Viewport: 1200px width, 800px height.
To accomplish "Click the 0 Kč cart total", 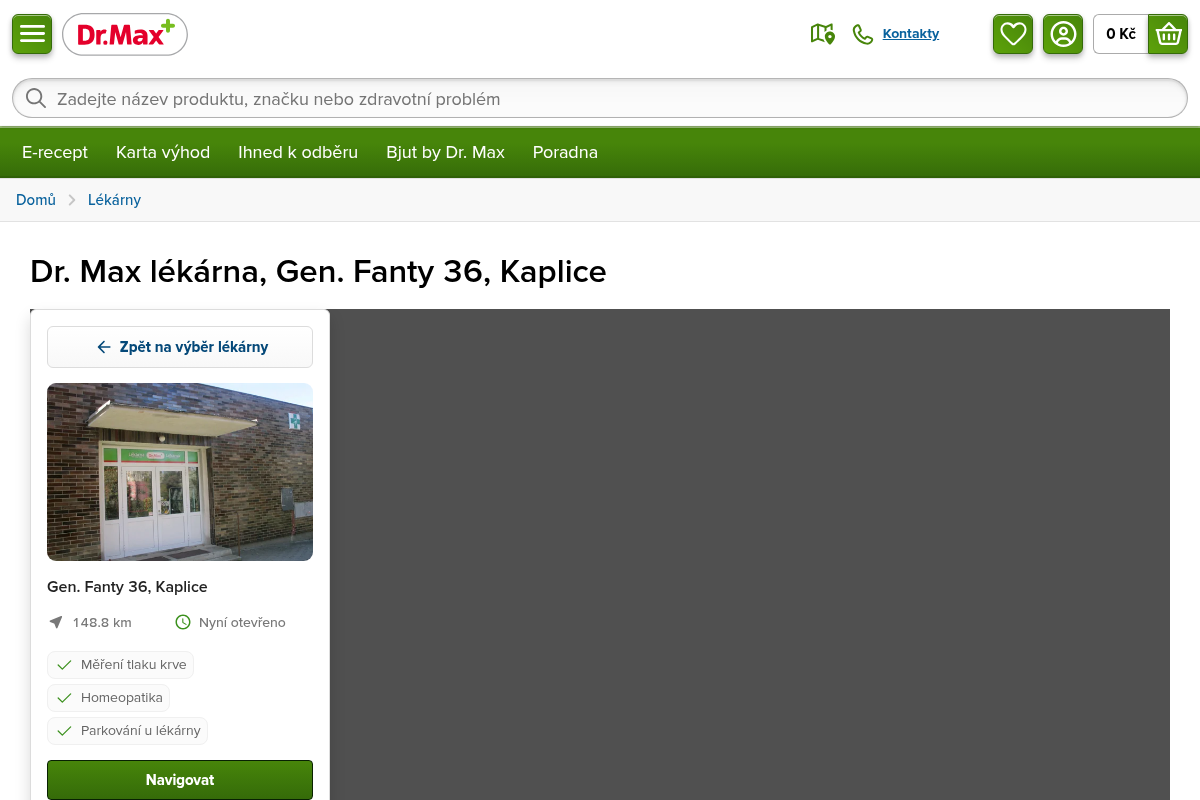I will [1121, 34].
